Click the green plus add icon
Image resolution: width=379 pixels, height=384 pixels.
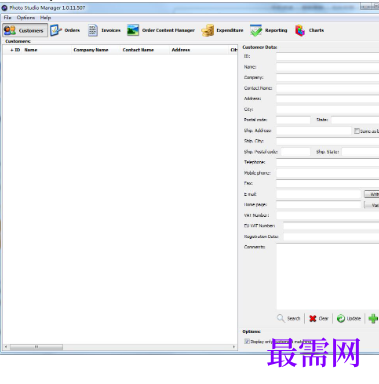coord(373,318)
